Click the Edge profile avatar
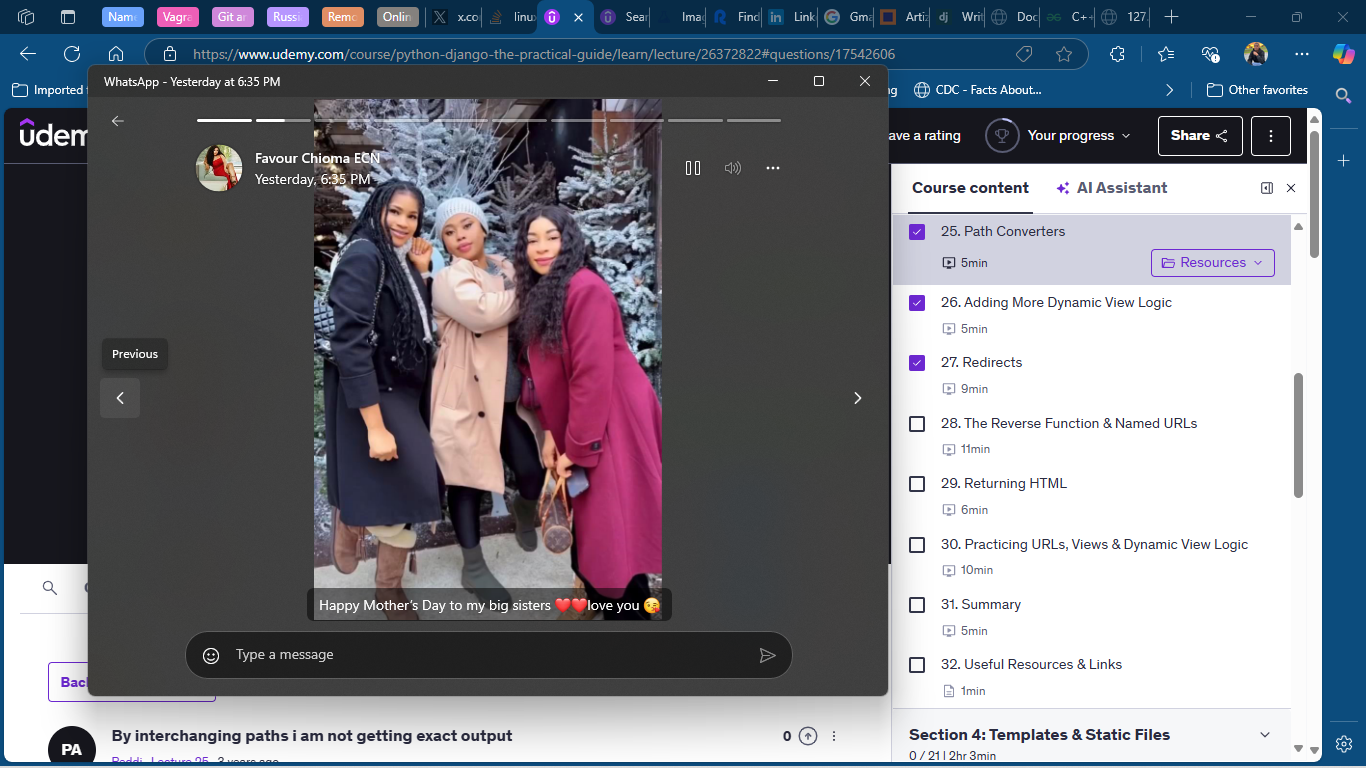This screenshot has height=768, width=1366. pyautogui.click(x=1256, y=54)
